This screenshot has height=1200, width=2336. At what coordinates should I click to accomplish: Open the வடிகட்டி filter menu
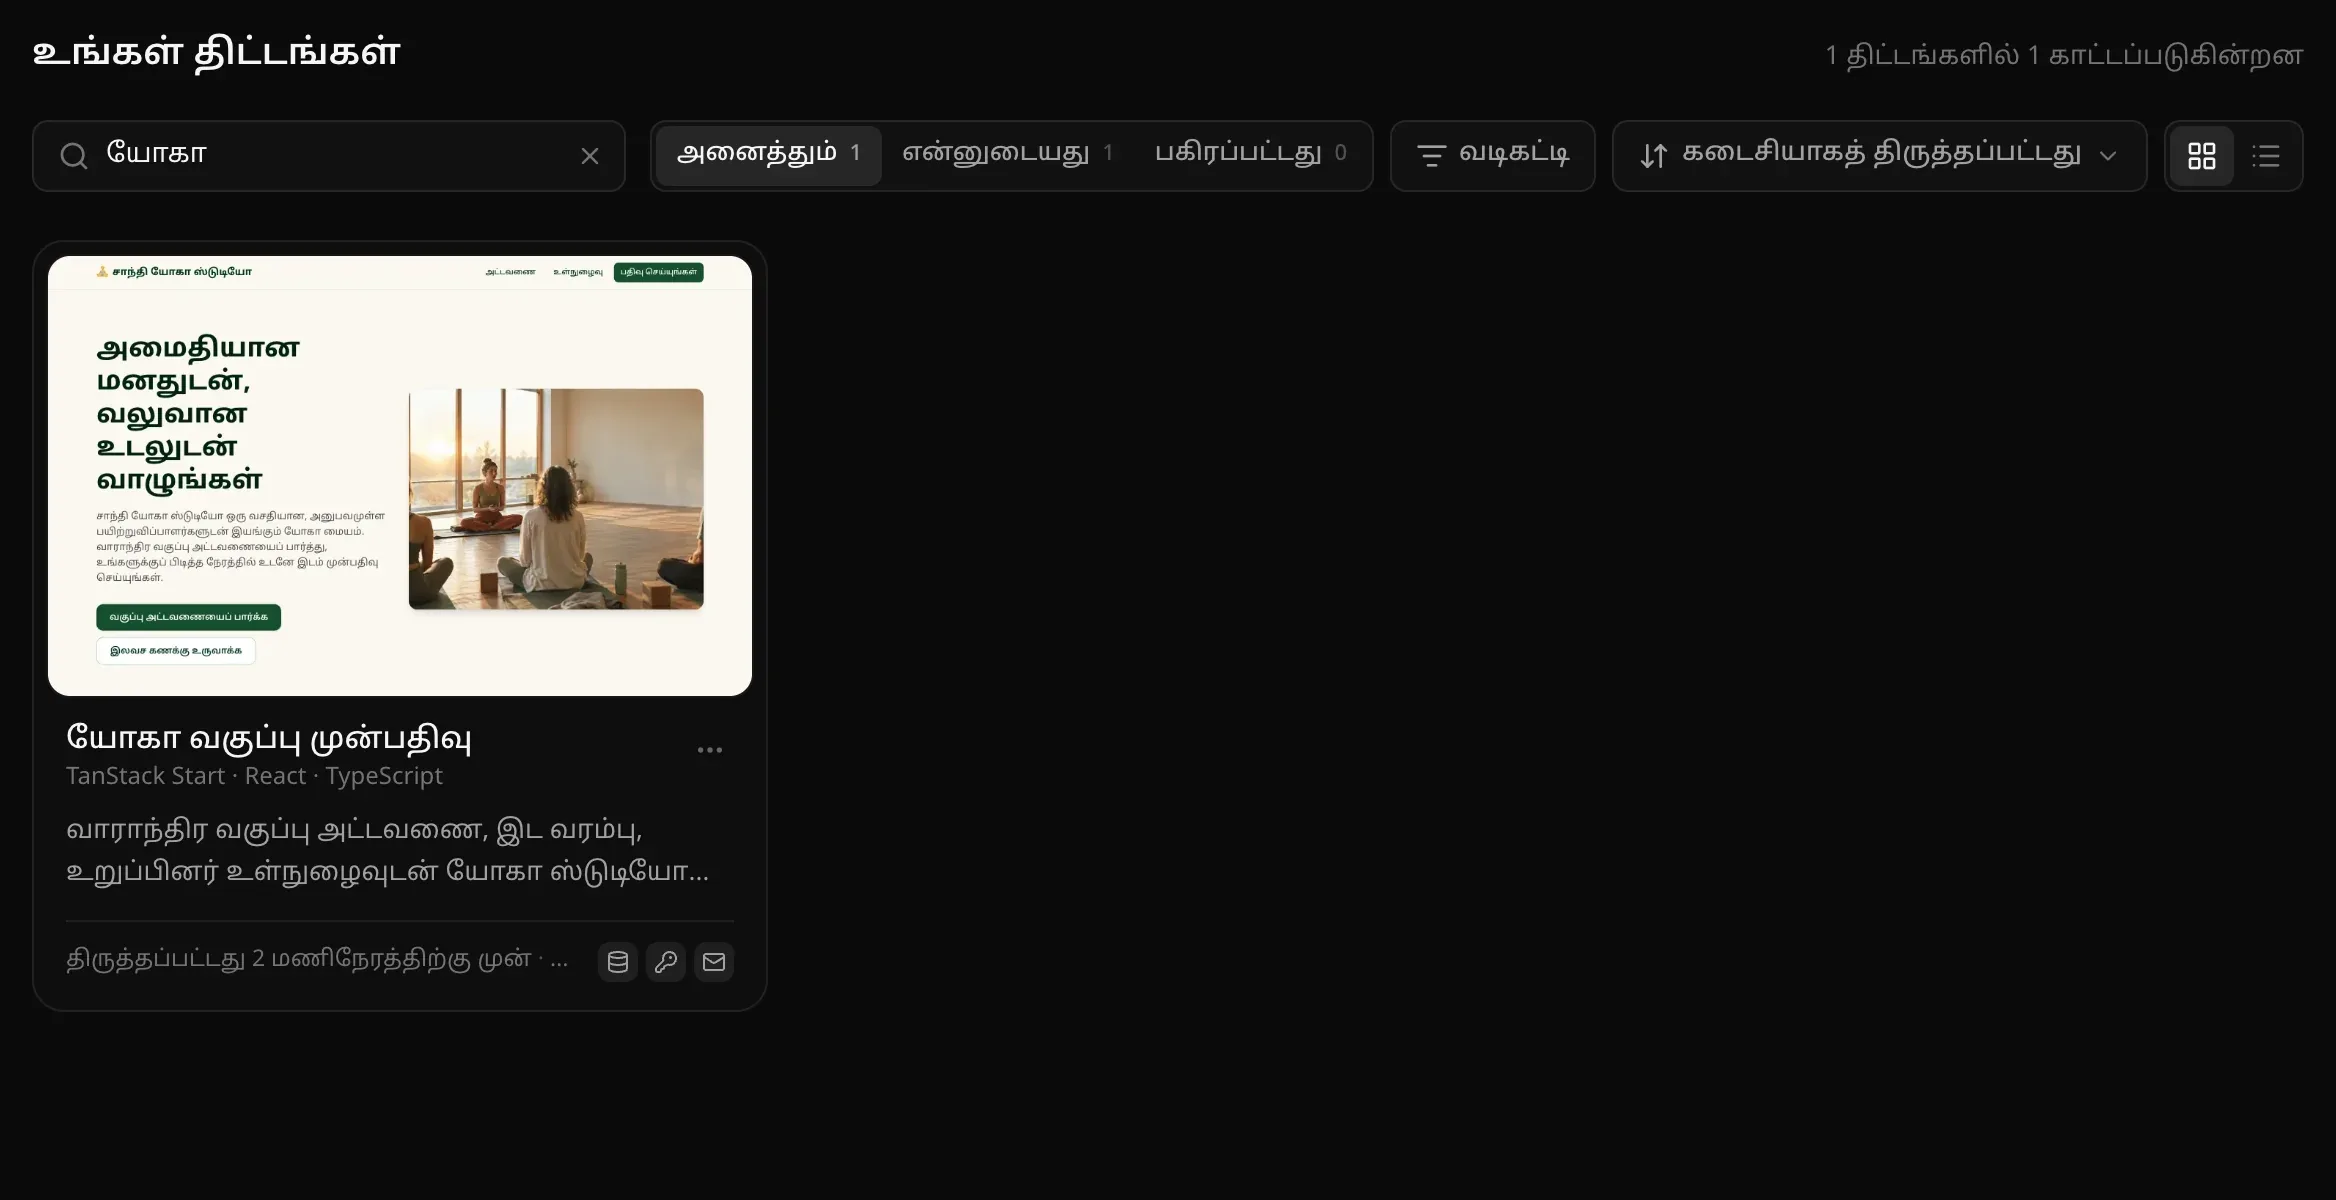[x=1492, y=156]
